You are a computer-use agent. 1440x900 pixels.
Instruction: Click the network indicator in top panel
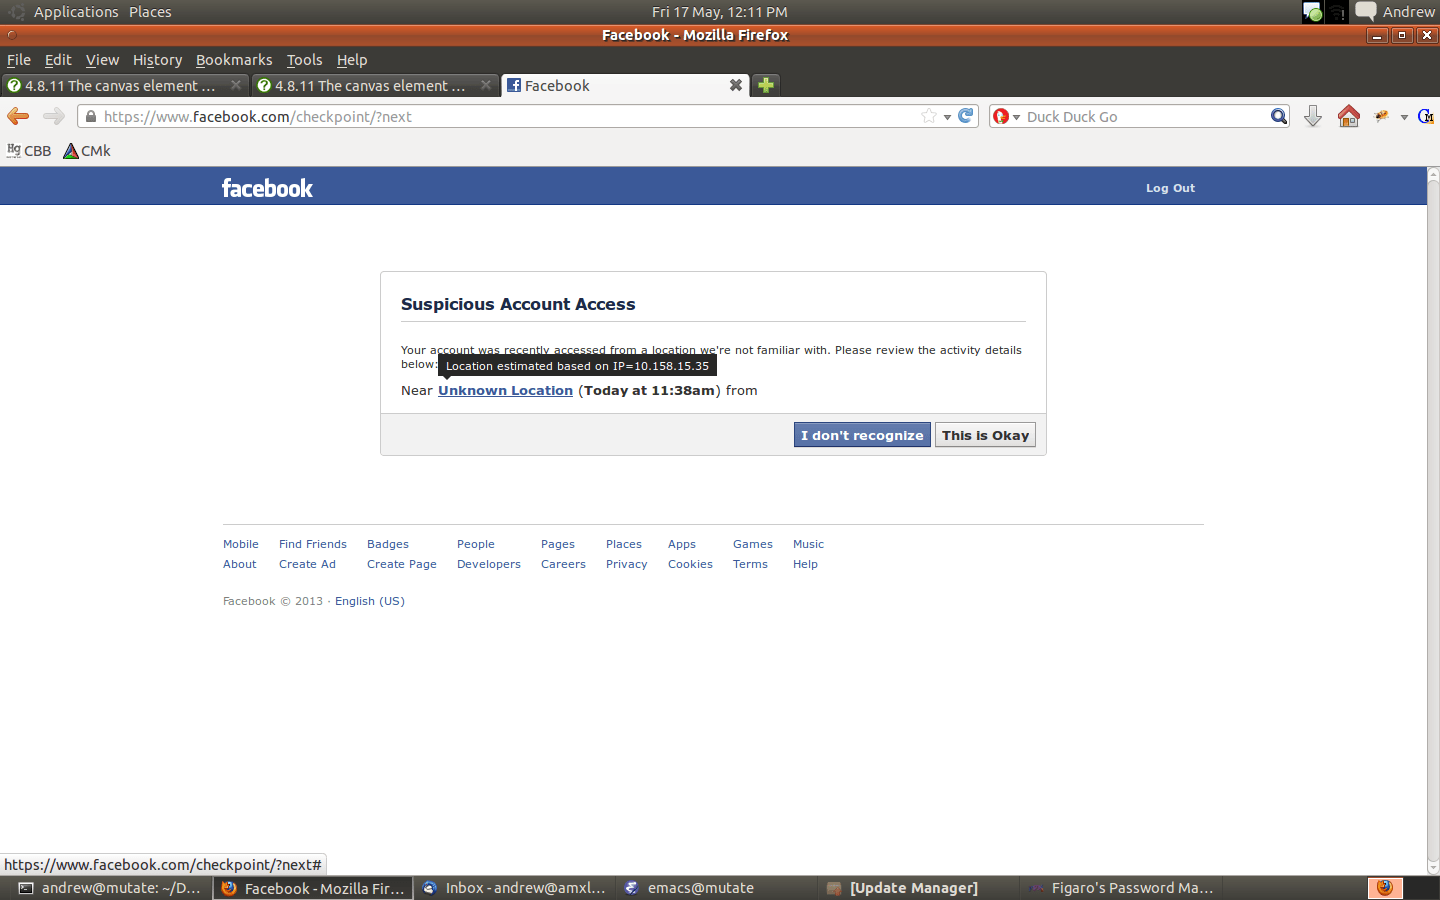[x=1338, y=12]
